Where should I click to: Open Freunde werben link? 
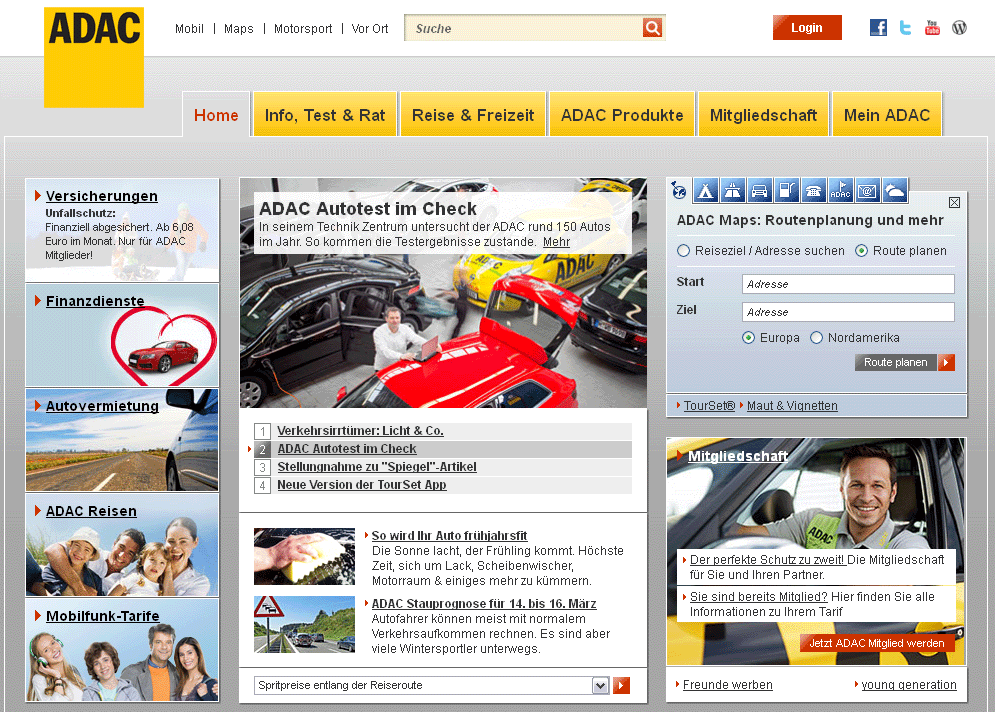[x=728, y=685]
